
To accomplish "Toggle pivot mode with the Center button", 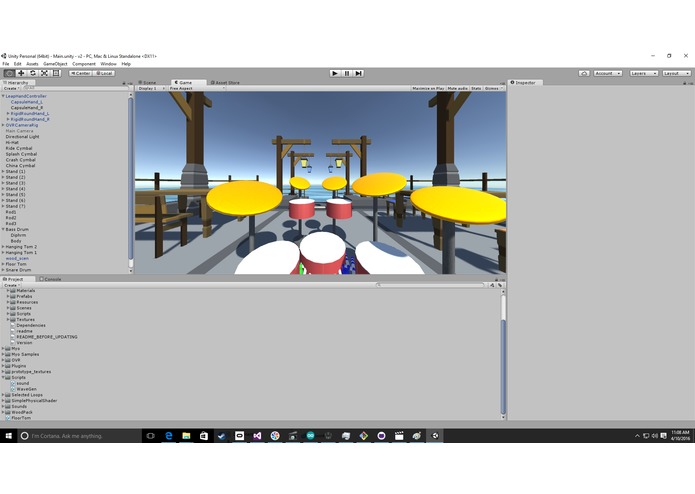I will pyautogui.click(x=80, y=73).
